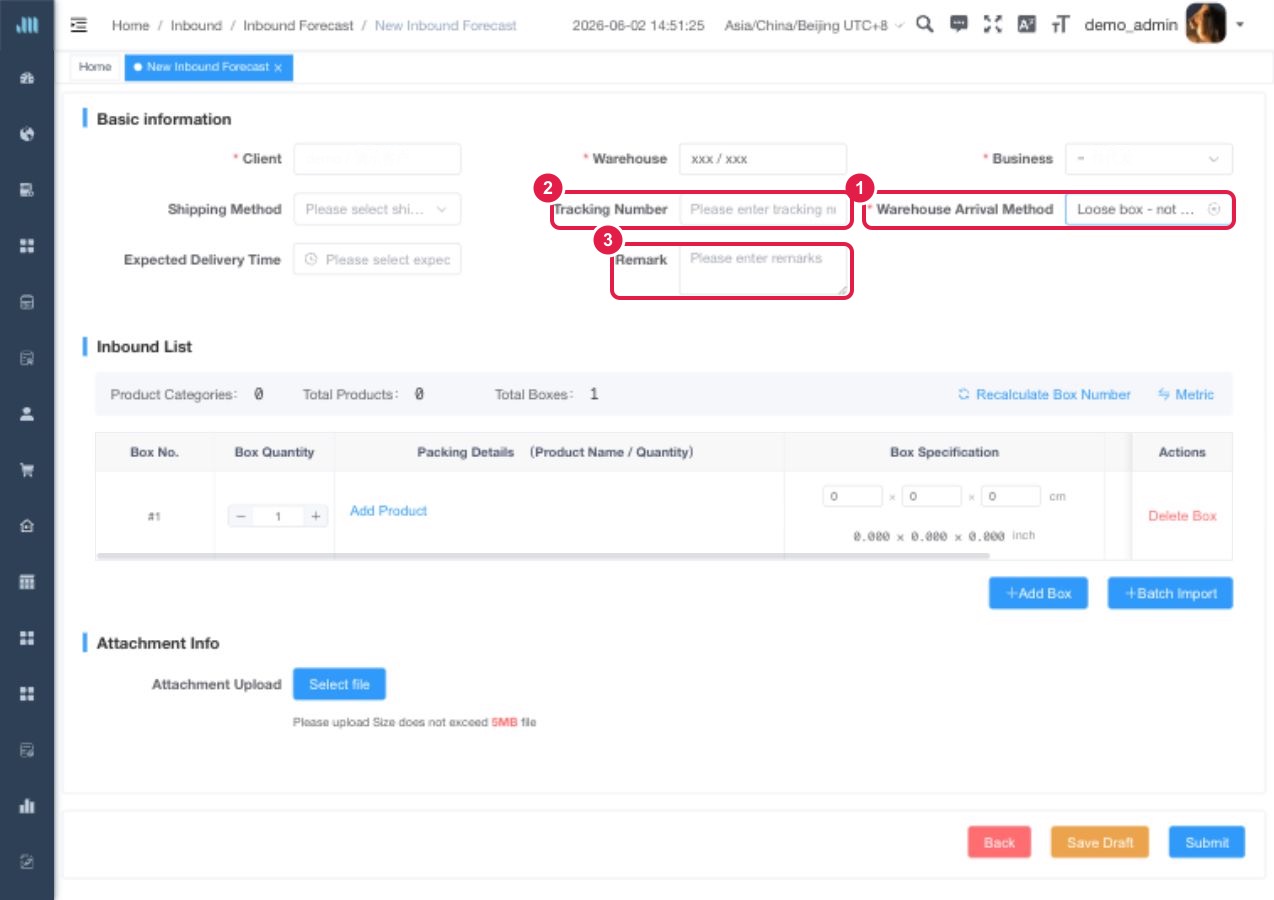Toggle fullscreen mode icon
Screen dimensions: 1274x900
point(993,25)
